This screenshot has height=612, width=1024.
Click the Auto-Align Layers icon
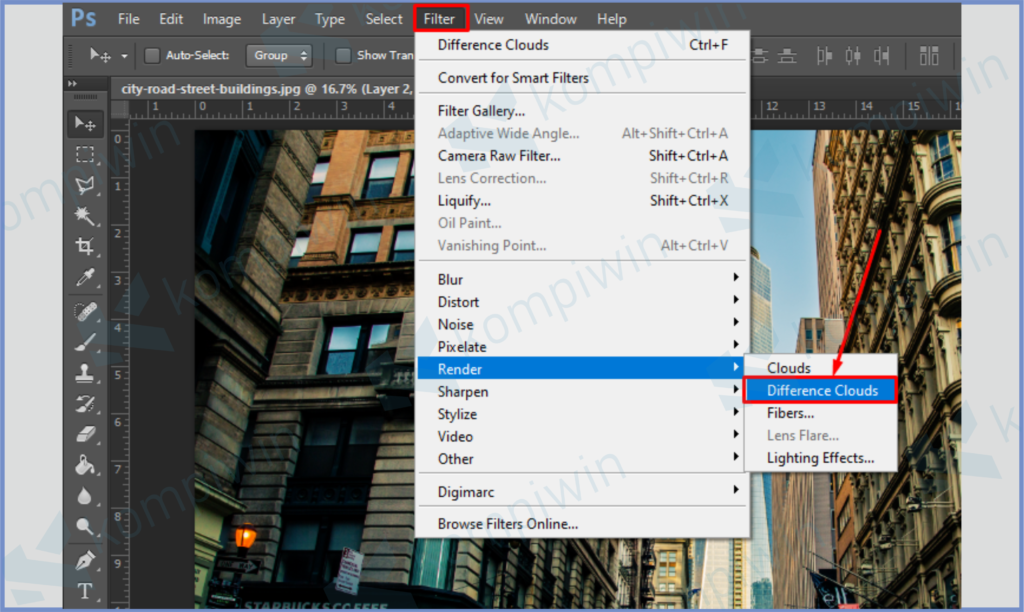pos(929,56)
